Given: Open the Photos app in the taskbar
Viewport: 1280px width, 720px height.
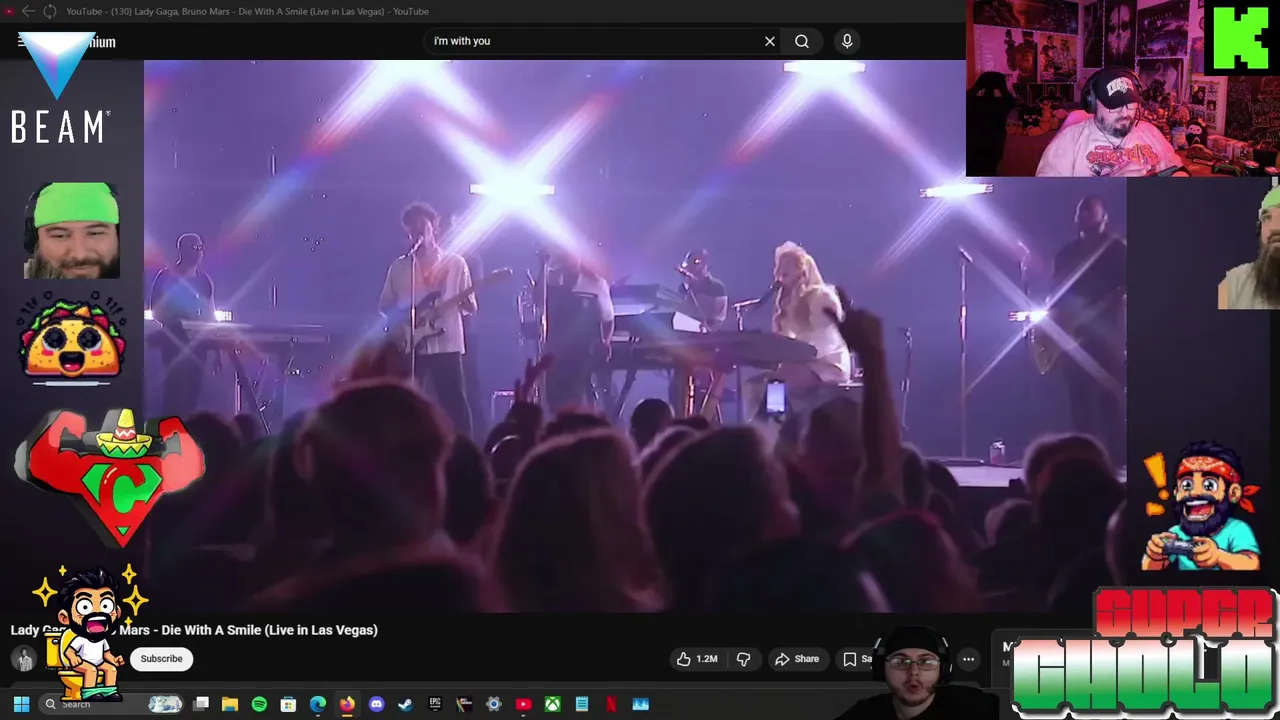Looking at the screenshot, I should tap(640, 704).
